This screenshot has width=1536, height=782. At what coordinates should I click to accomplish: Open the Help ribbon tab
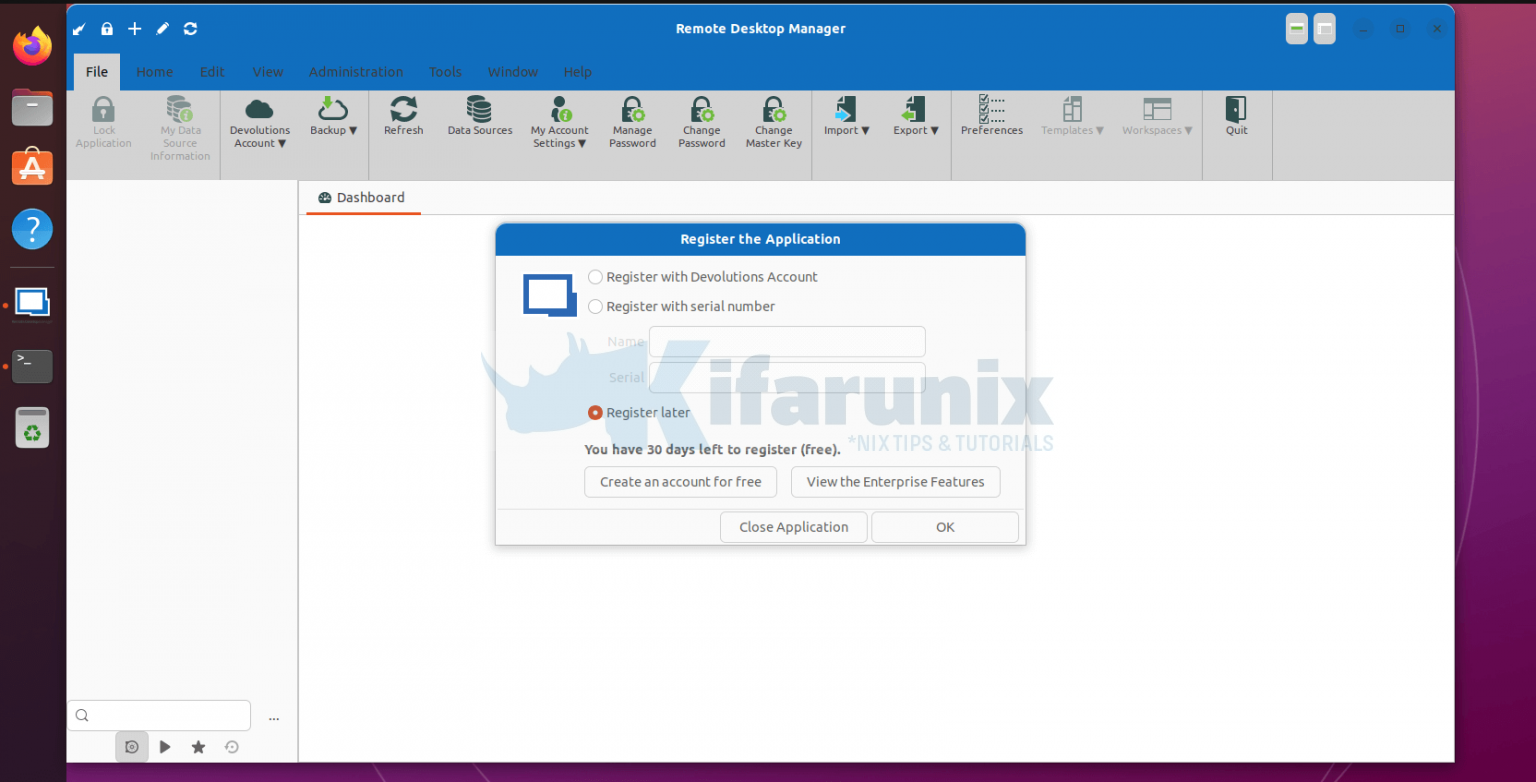[578, 72]
